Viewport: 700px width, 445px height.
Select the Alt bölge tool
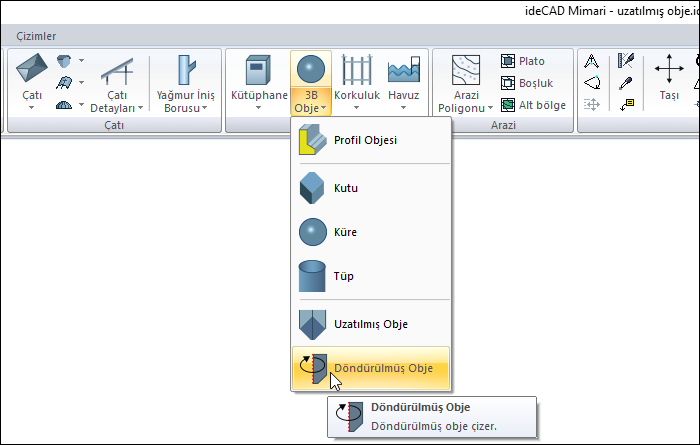click(x=533, y=105)
